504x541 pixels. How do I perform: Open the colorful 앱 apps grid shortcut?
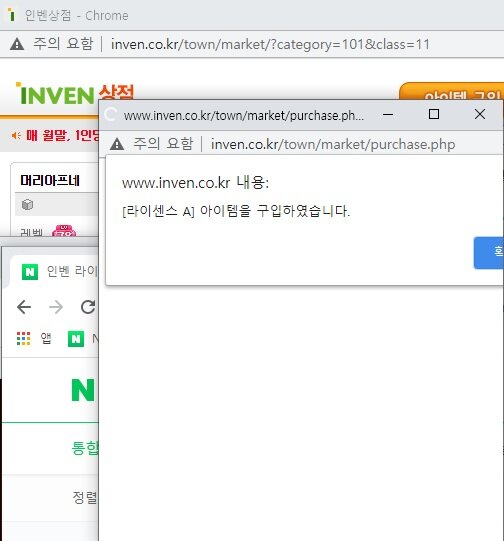coord(34,338)
